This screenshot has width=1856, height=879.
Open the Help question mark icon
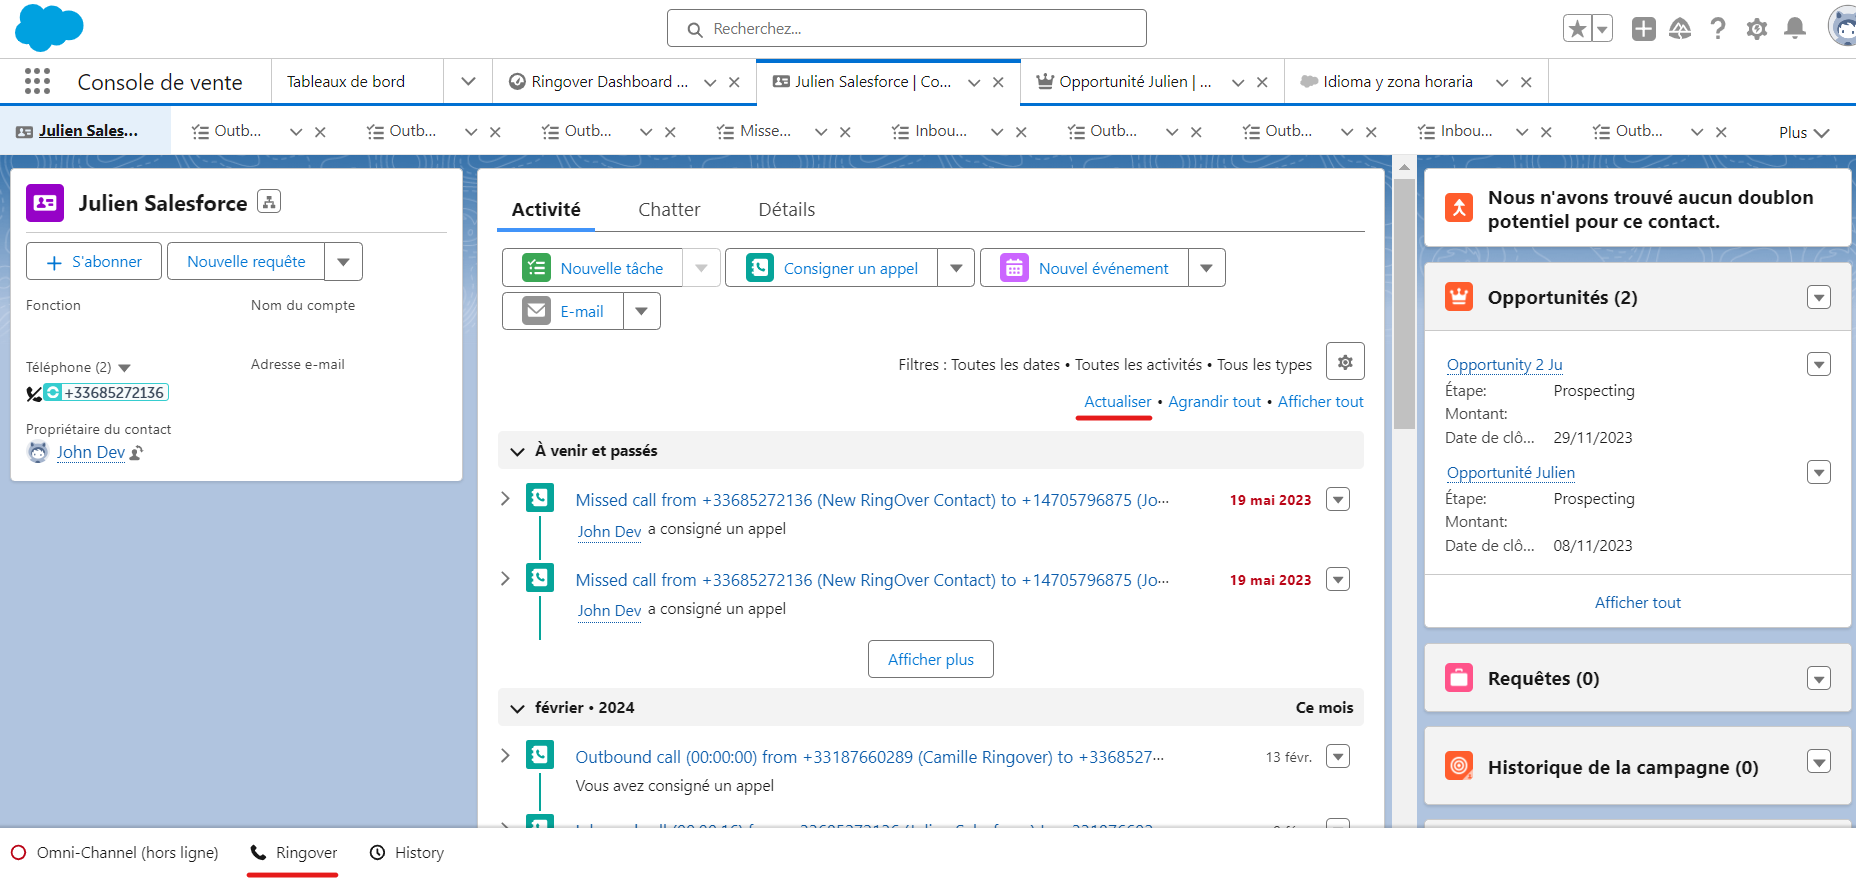pos(1718,29)
